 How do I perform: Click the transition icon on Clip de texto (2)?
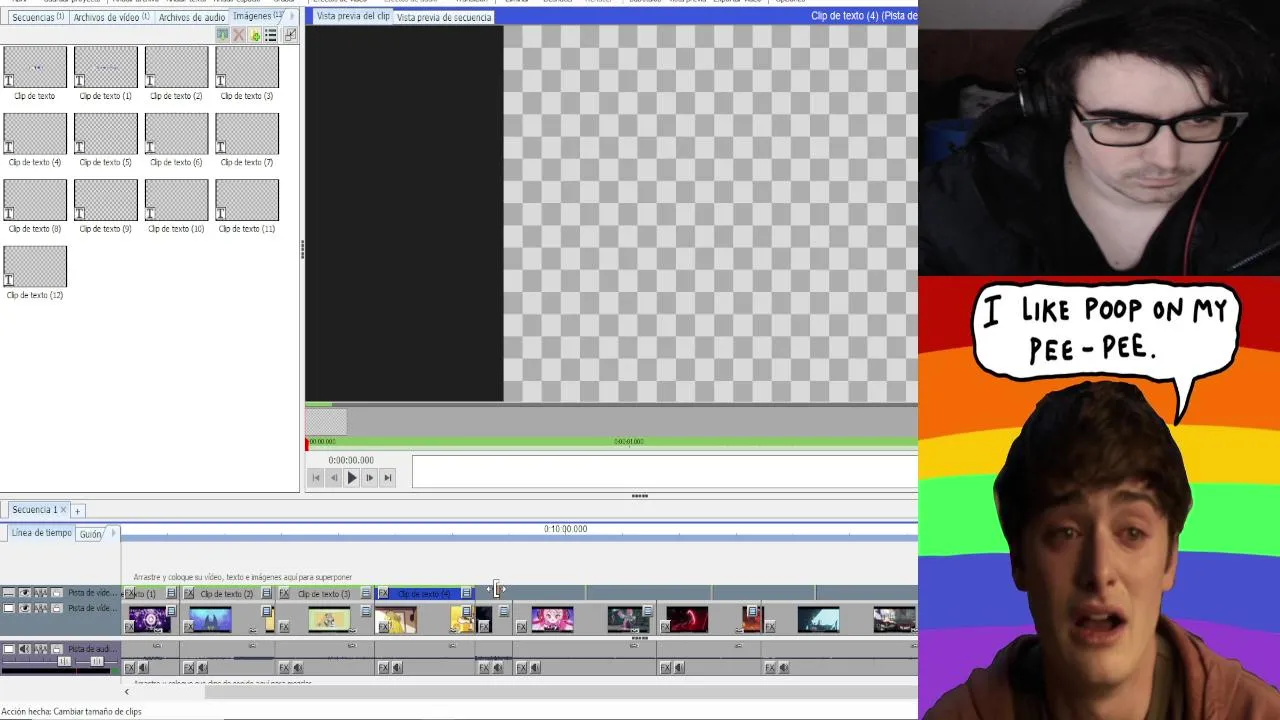tap(267, 594)
